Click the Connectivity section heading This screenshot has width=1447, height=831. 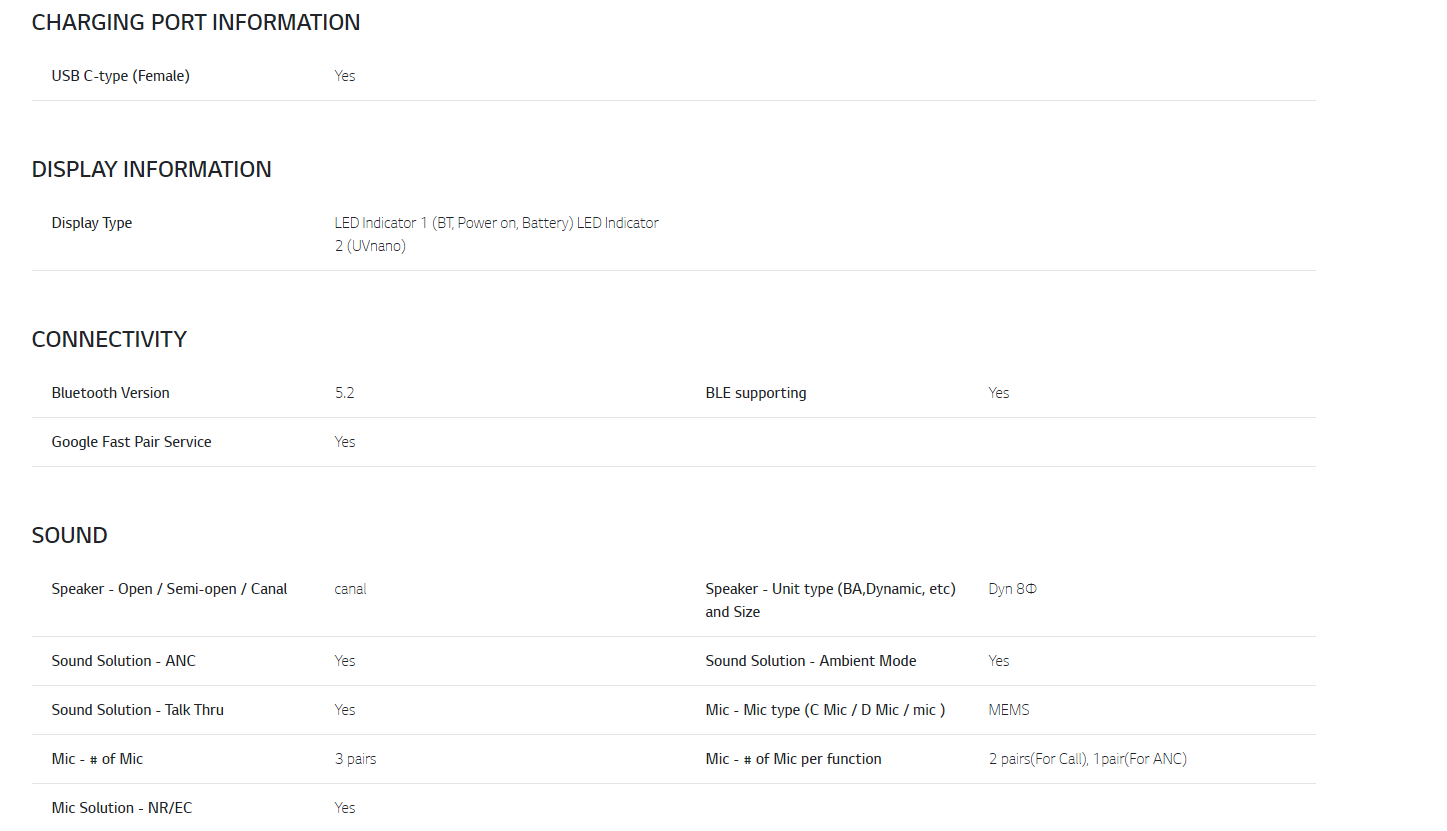tap(109, 340)
